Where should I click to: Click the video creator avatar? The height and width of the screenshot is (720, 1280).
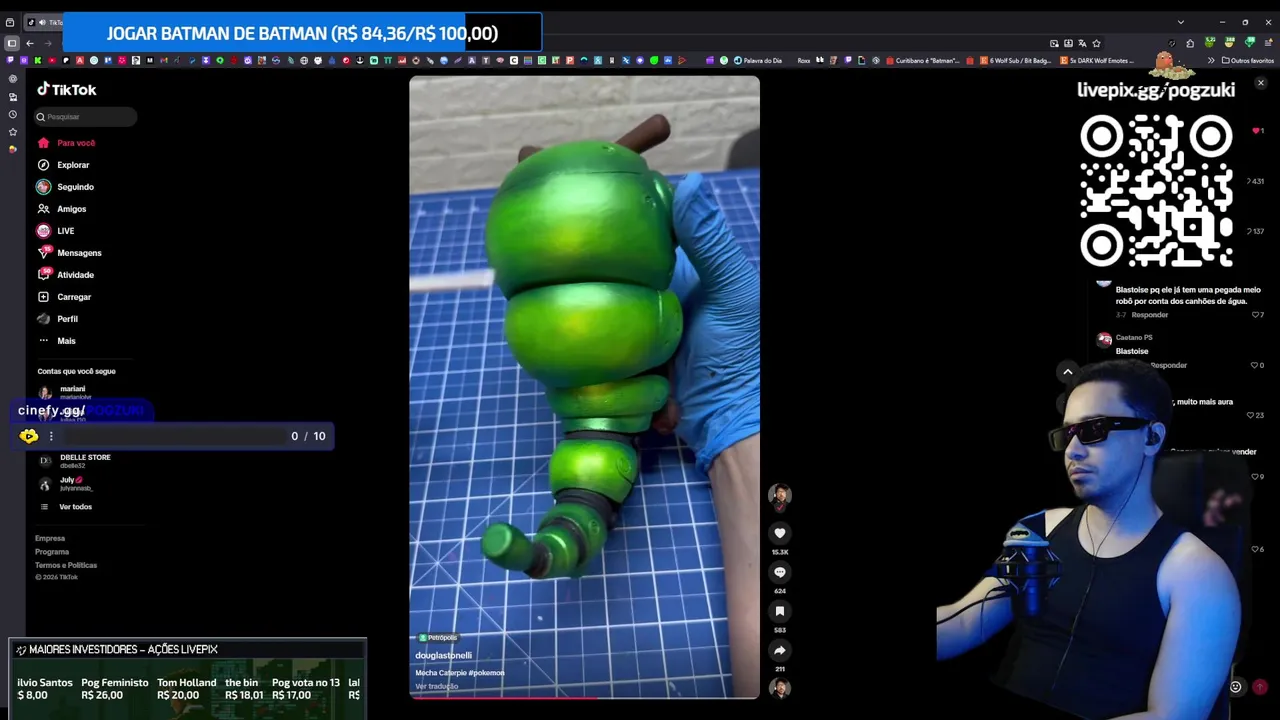[780, 495]
